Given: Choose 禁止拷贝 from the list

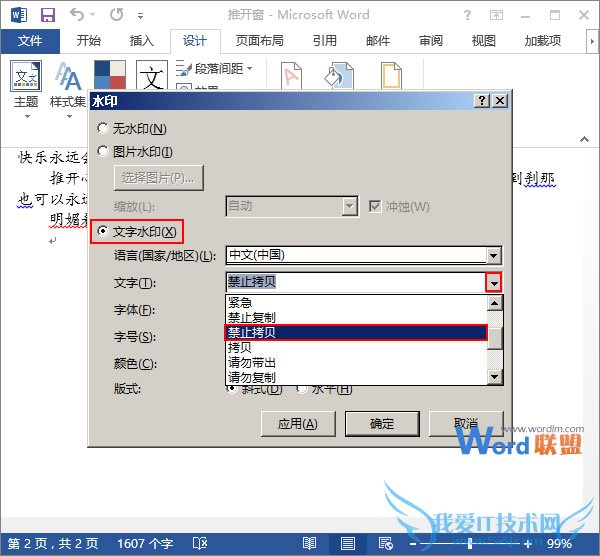Looking at the screenshot, I should click(356, 333).
